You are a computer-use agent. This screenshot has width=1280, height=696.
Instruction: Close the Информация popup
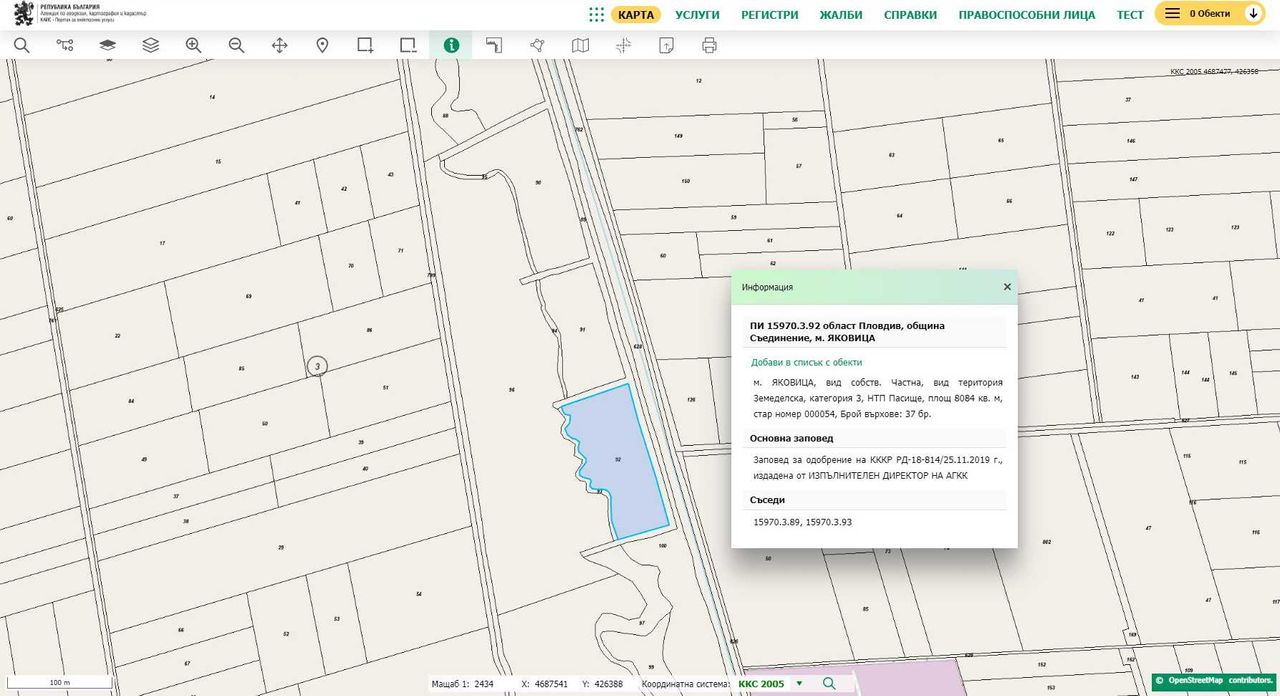coord(1007,287)
